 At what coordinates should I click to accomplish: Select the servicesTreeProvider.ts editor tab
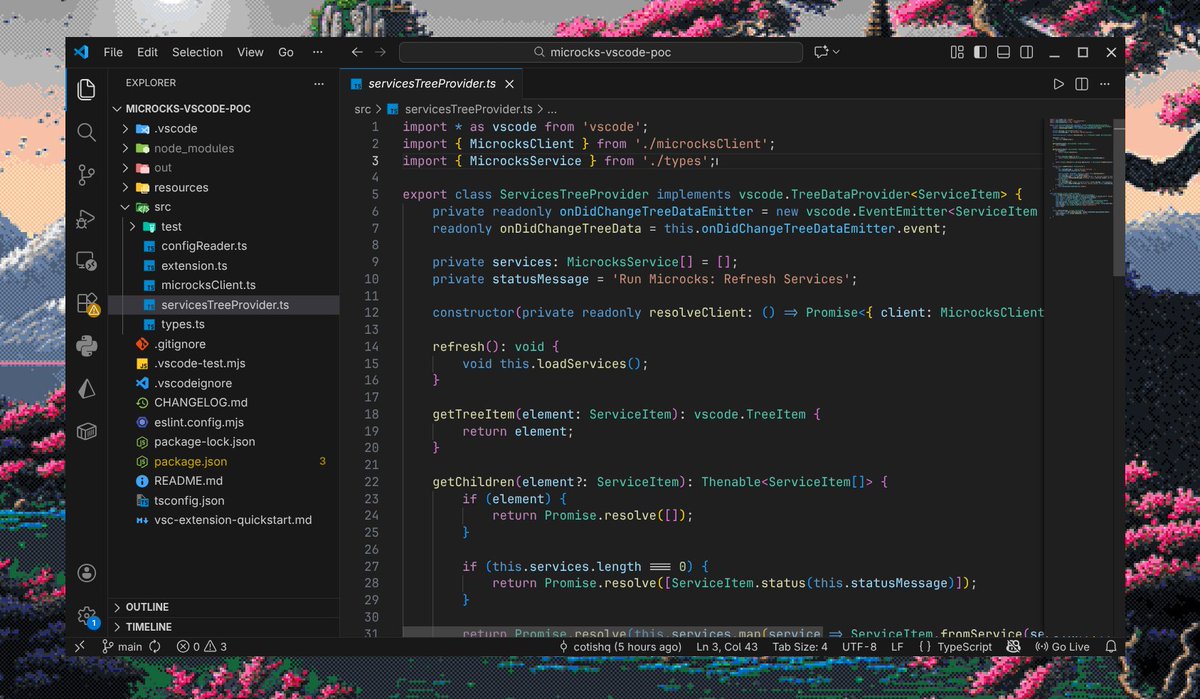coord(431,84)
